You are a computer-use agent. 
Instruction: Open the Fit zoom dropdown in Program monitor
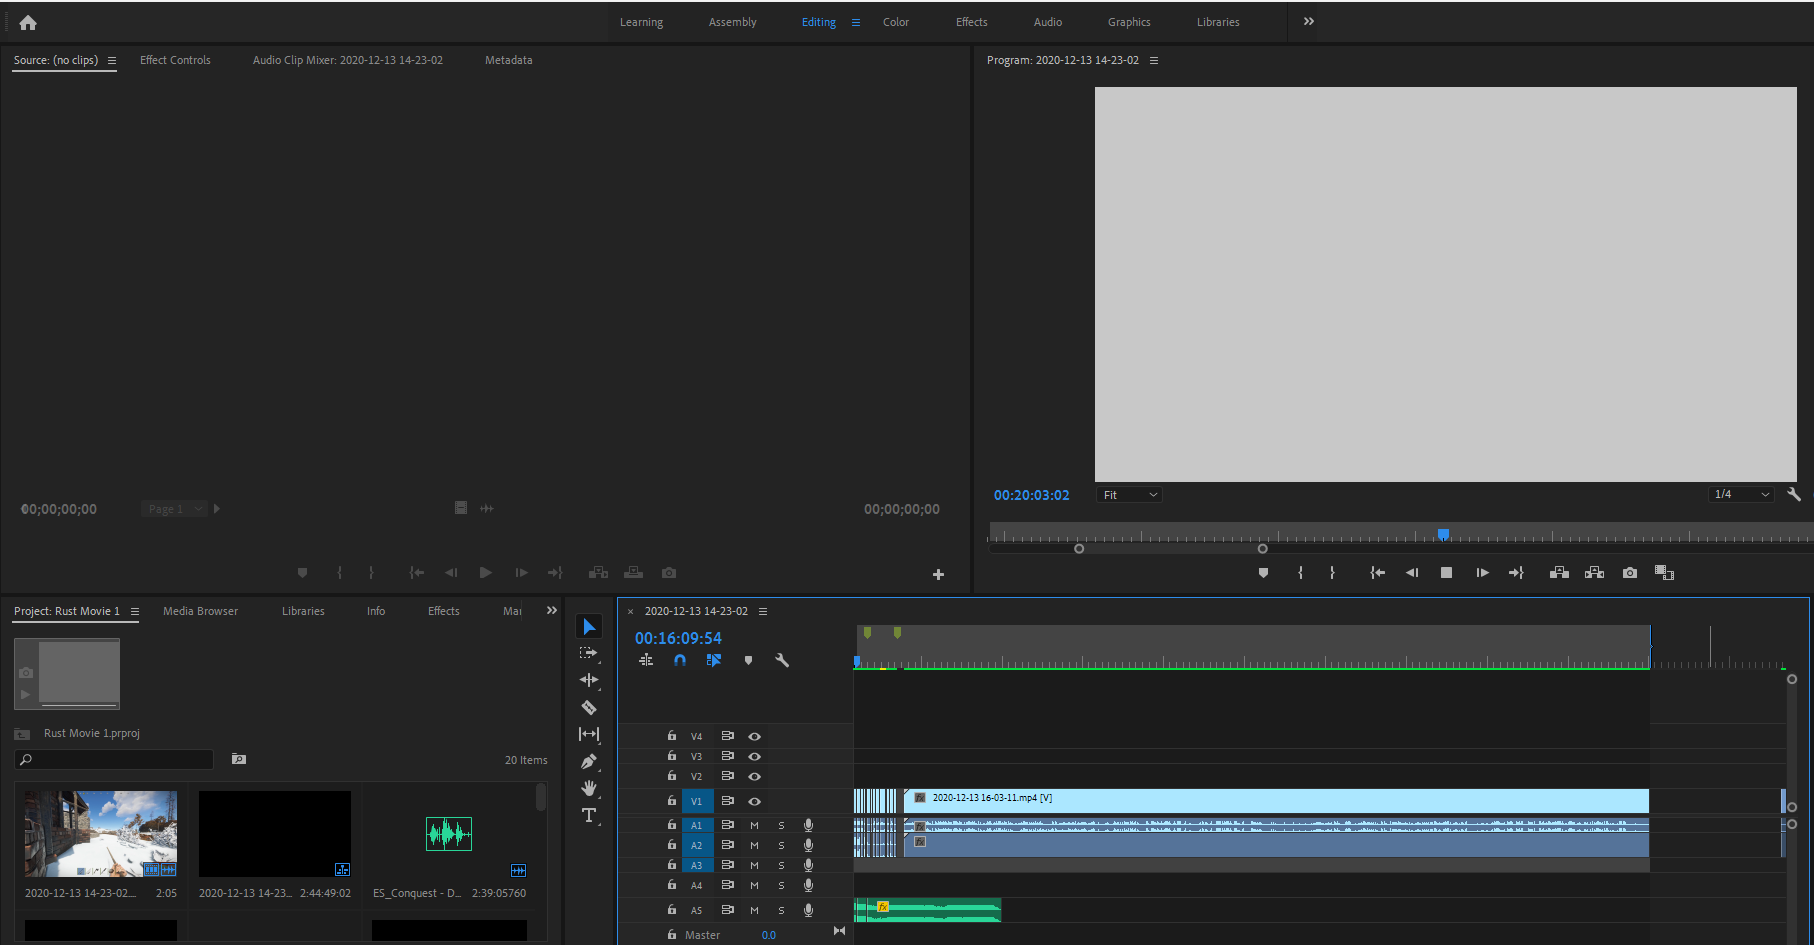(1128, 494)
